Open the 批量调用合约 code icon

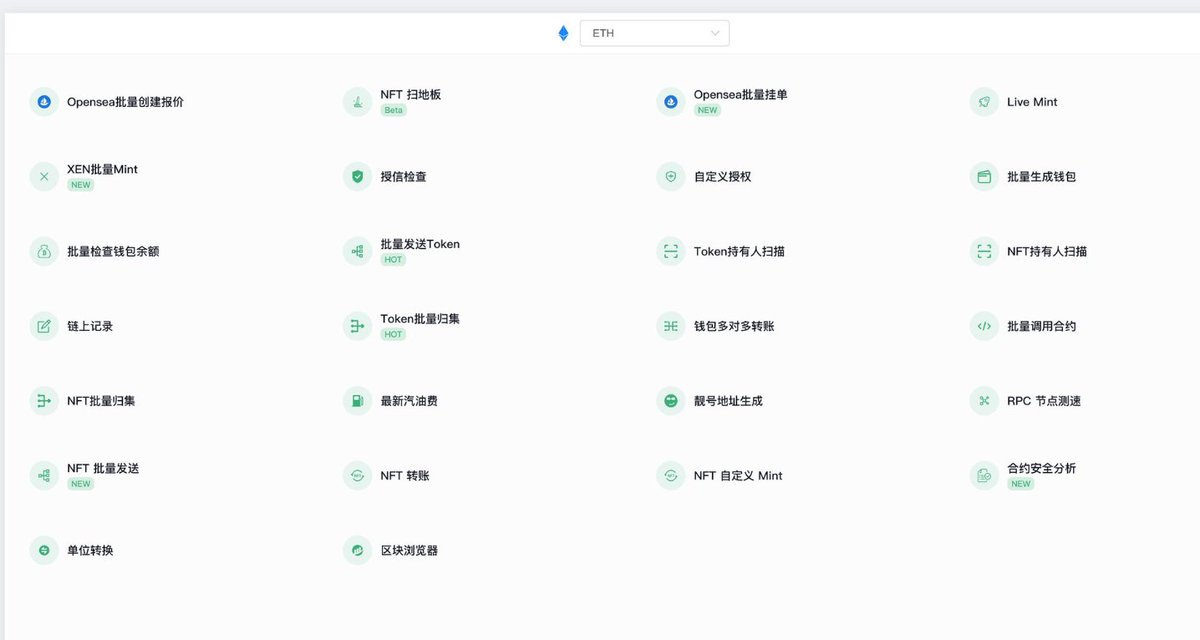984,326
